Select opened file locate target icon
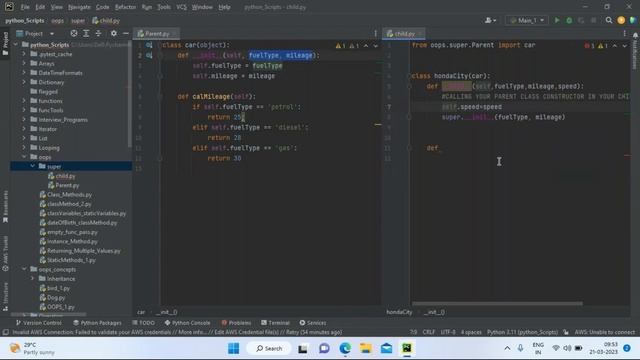Image resolution: width=640 pixels, height=360 pixels. point(74,33)
